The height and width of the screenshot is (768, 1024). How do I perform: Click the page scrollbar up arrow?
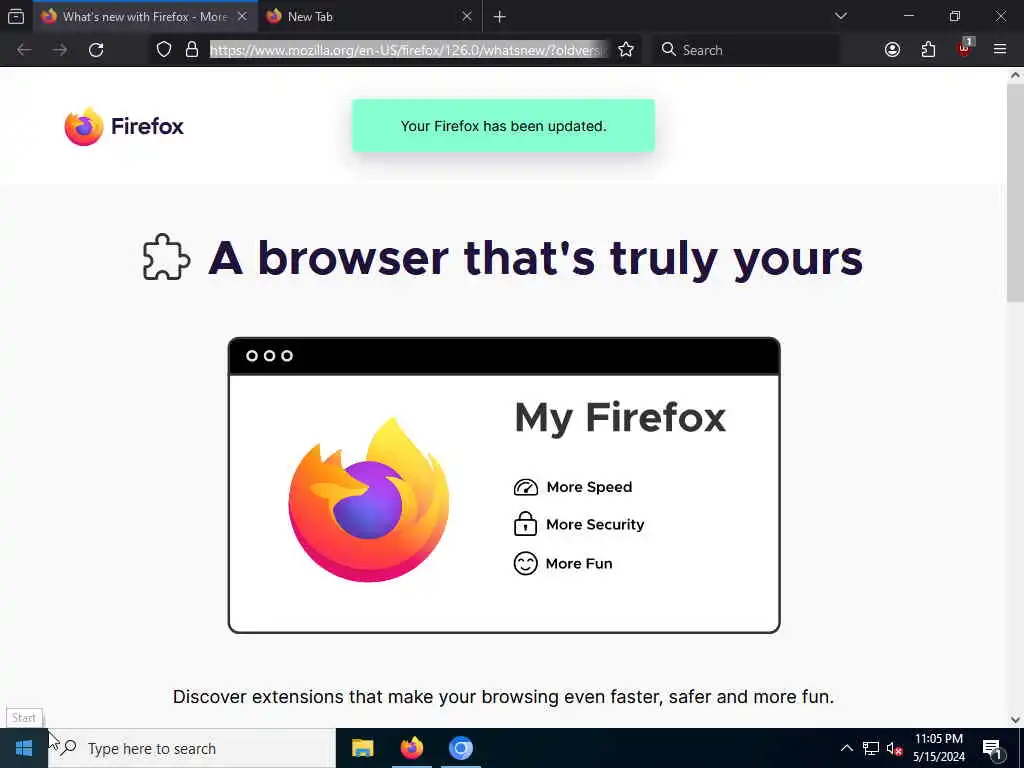(1015, 75)
